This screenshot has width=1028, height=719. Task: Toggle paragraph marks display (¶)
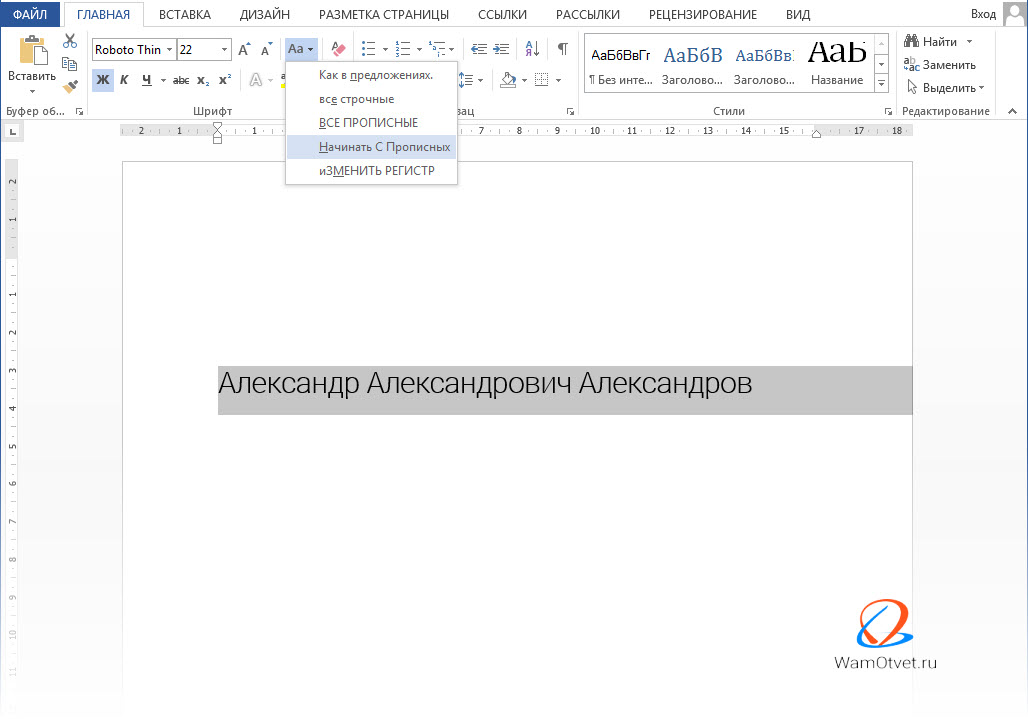click(562, 49)
